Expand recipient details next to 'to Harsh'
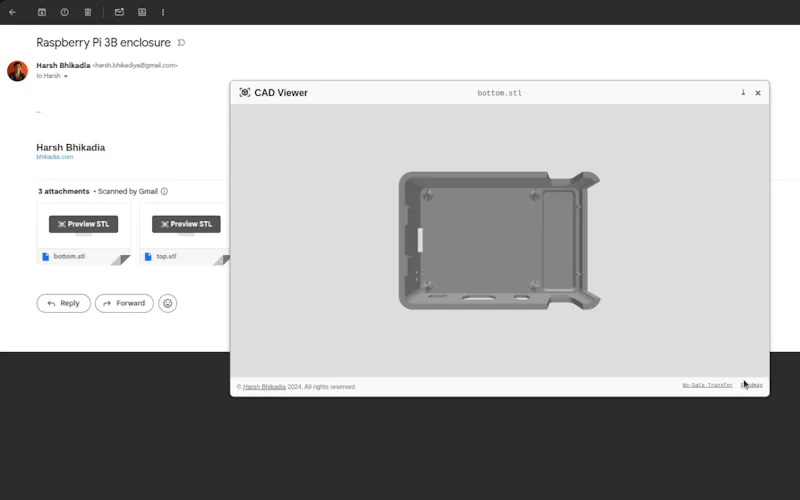Screen dimensions: 800x500 (x=65, y=76)
